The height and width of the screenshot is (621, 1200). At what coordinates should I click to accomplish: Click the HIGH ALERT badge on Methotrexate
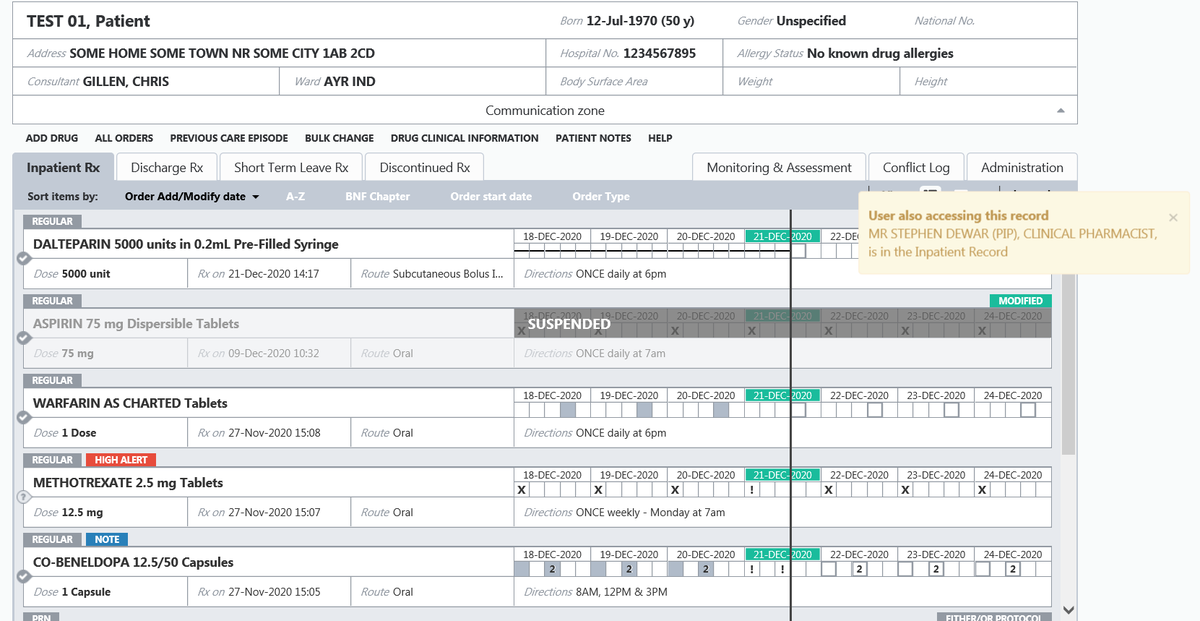pos(121,460)
